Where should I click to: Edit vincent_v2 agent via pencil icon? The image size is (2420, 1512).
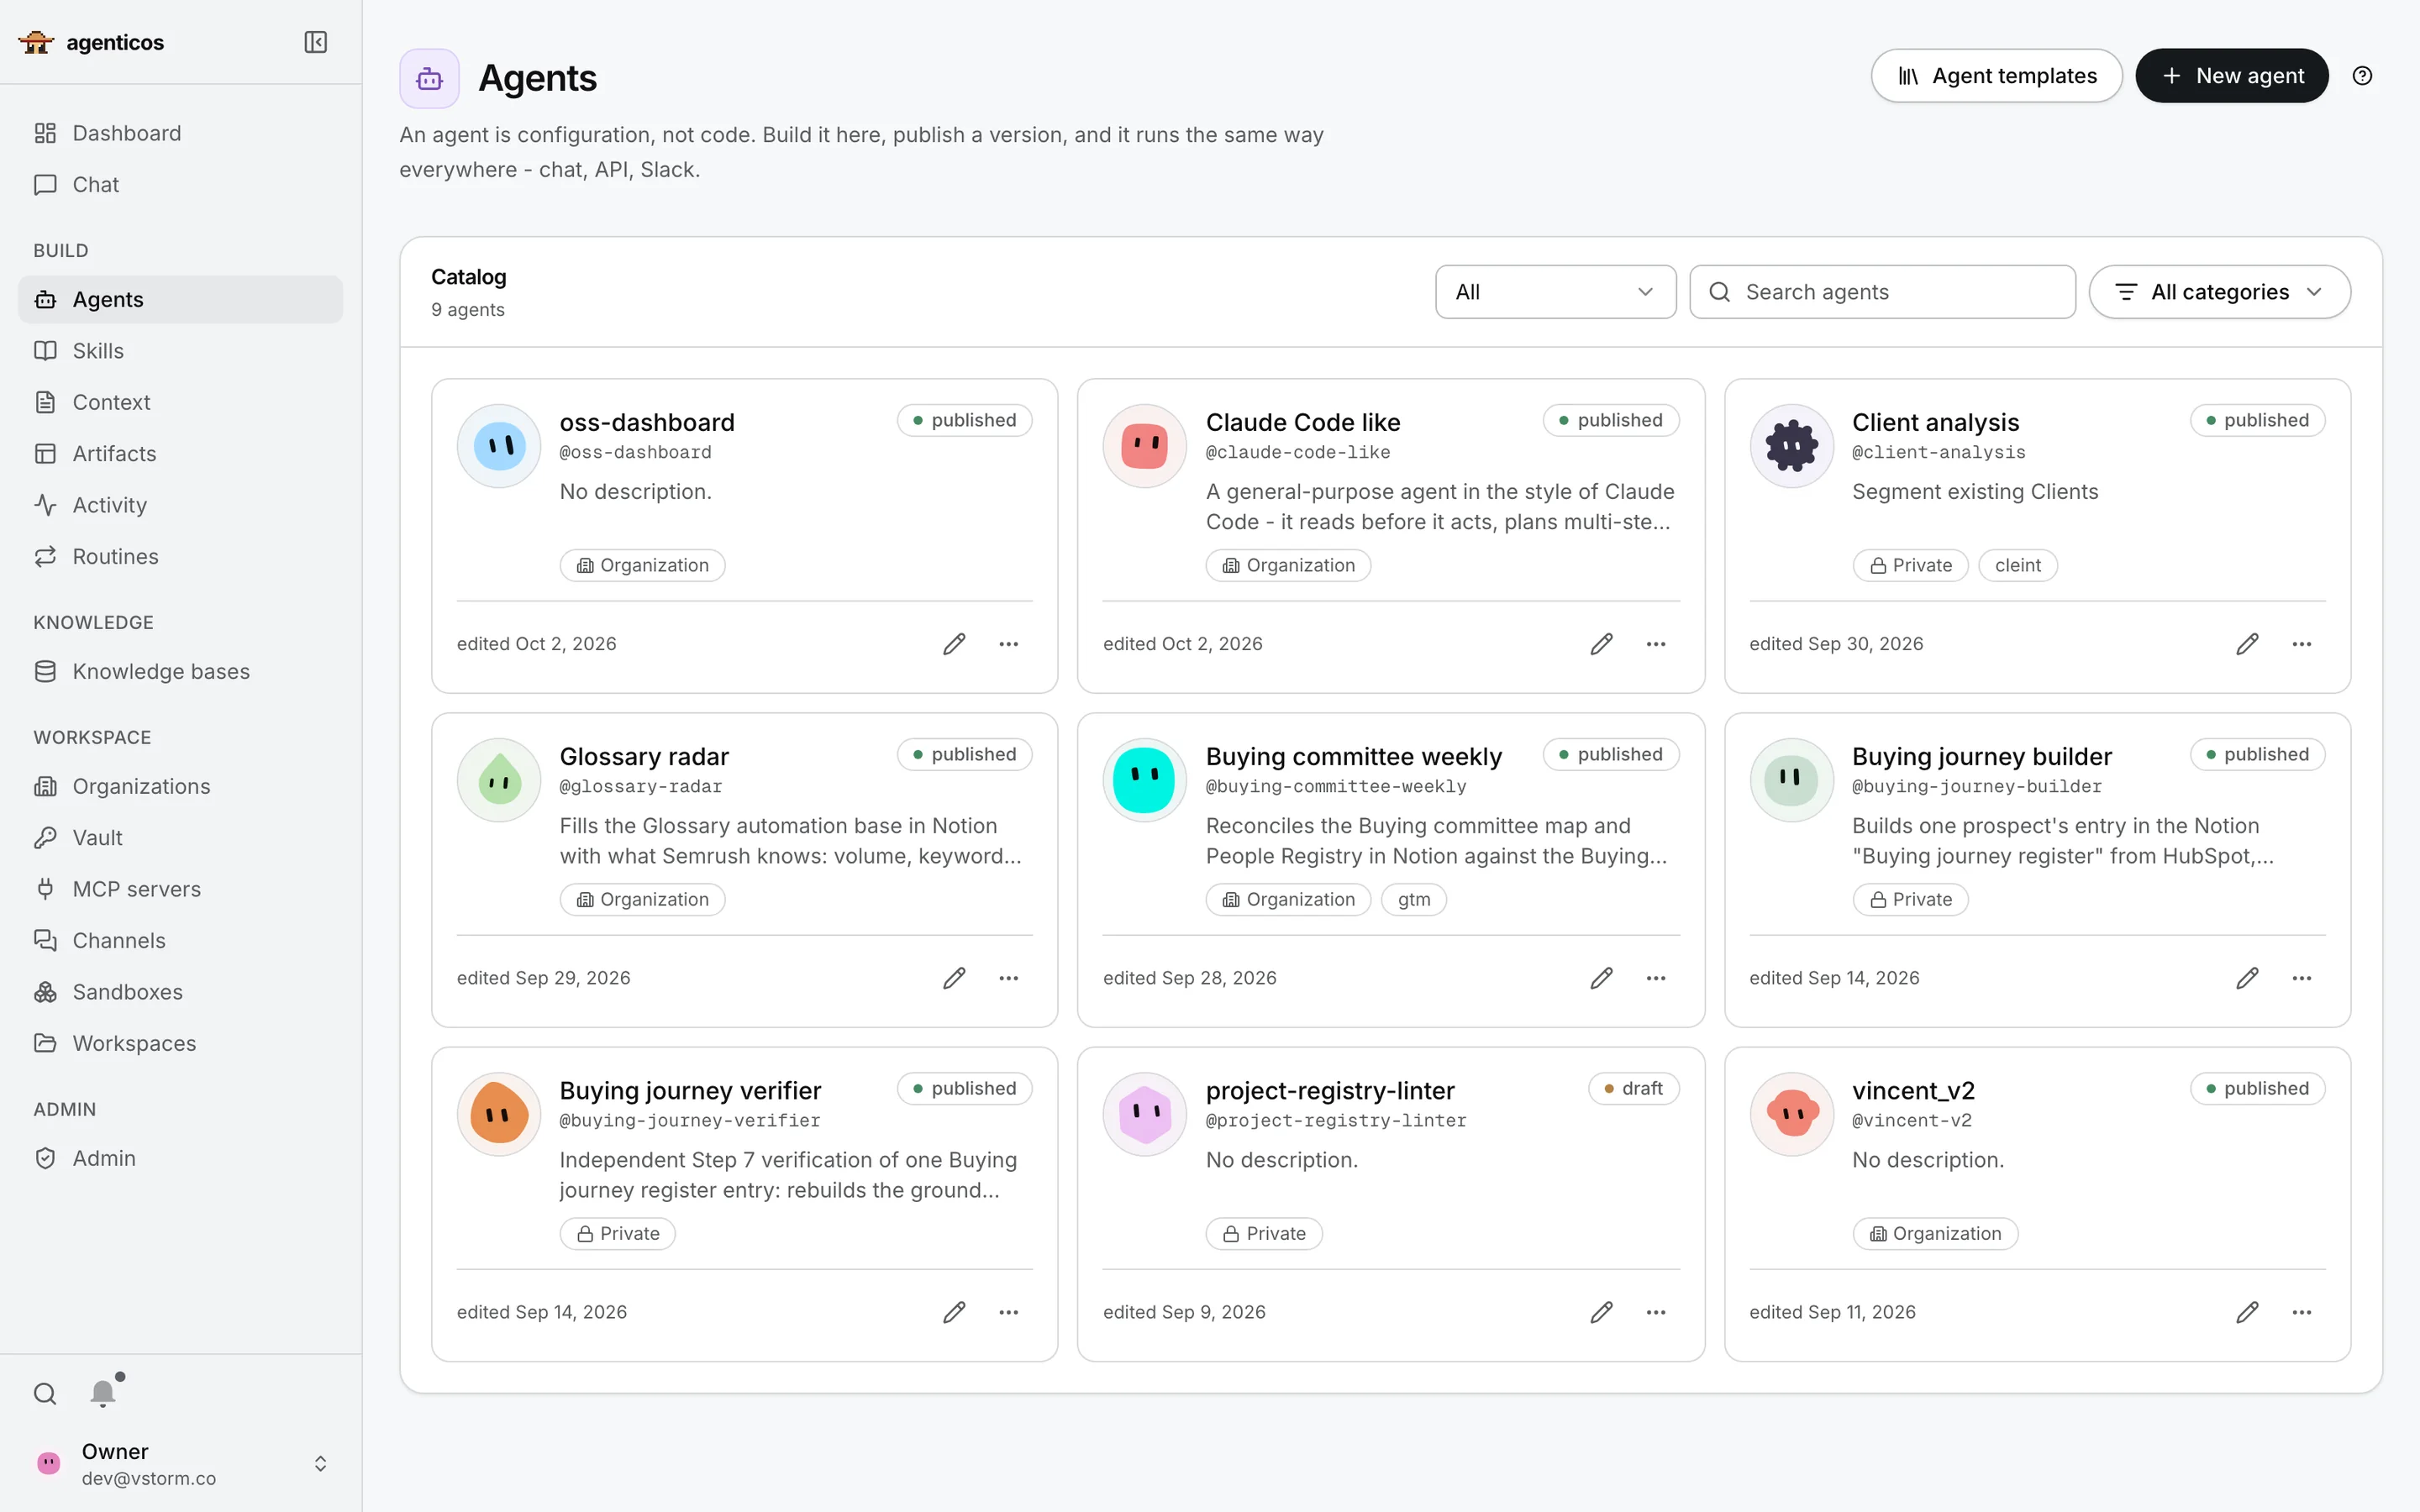2247,1312
